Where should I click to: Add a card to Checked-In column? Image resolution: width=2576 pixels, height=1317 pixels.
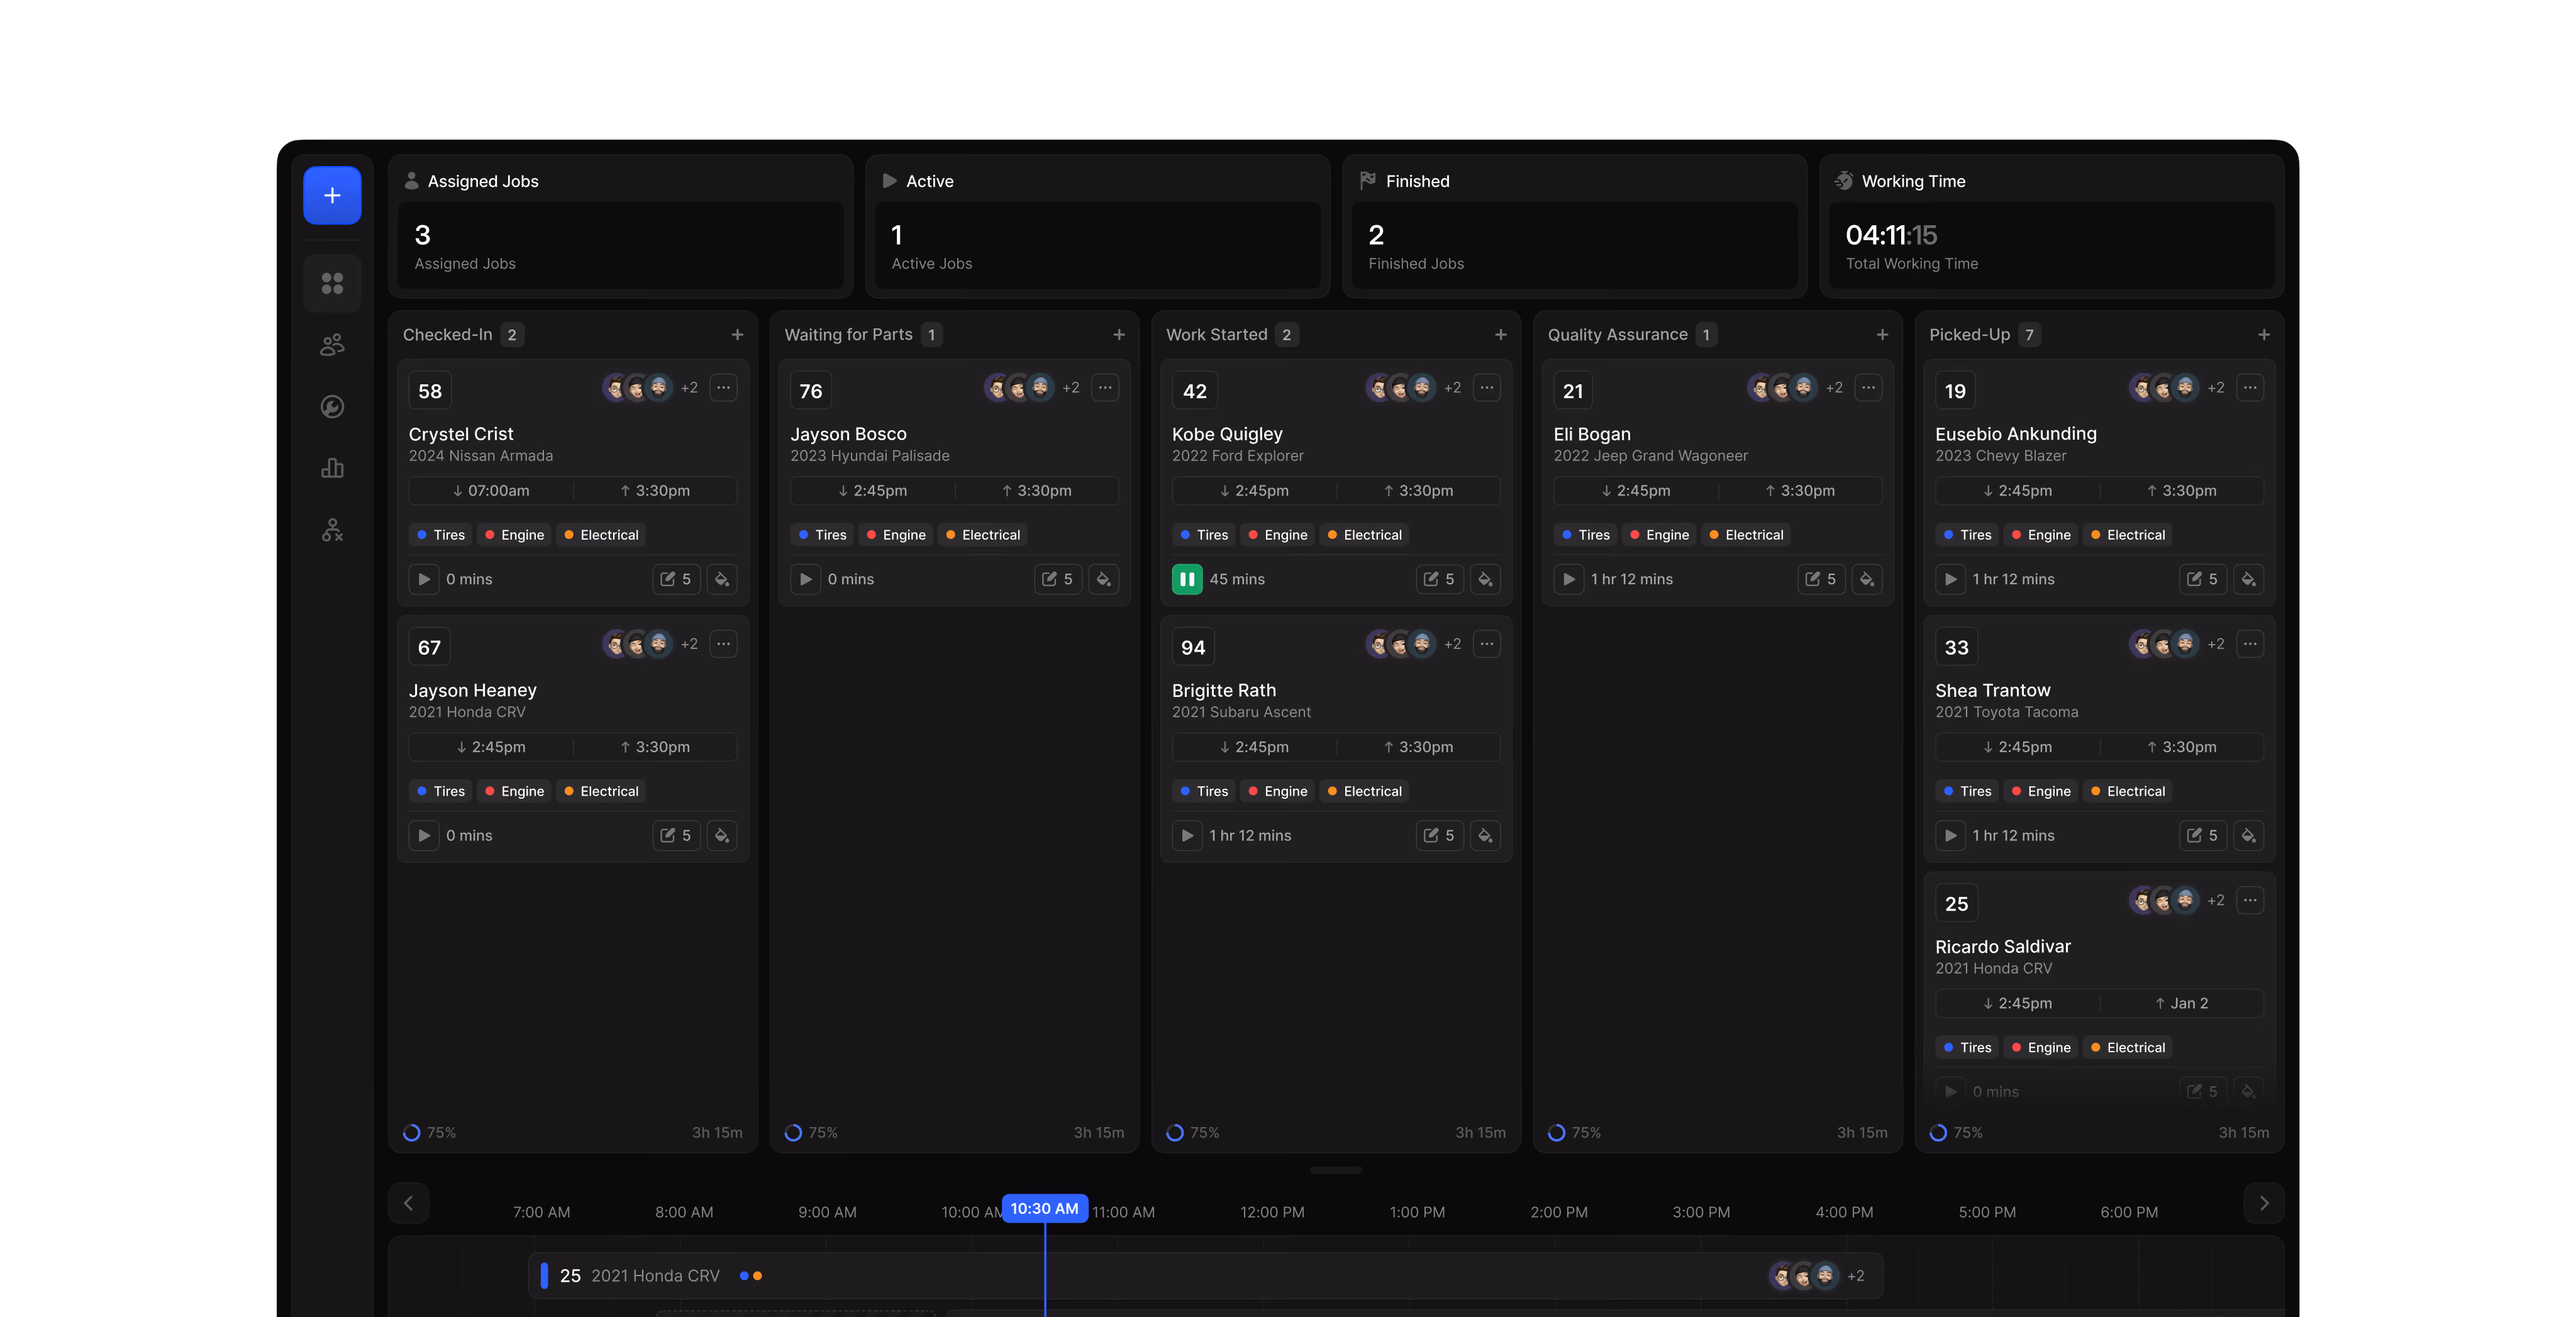coord(737,335)
